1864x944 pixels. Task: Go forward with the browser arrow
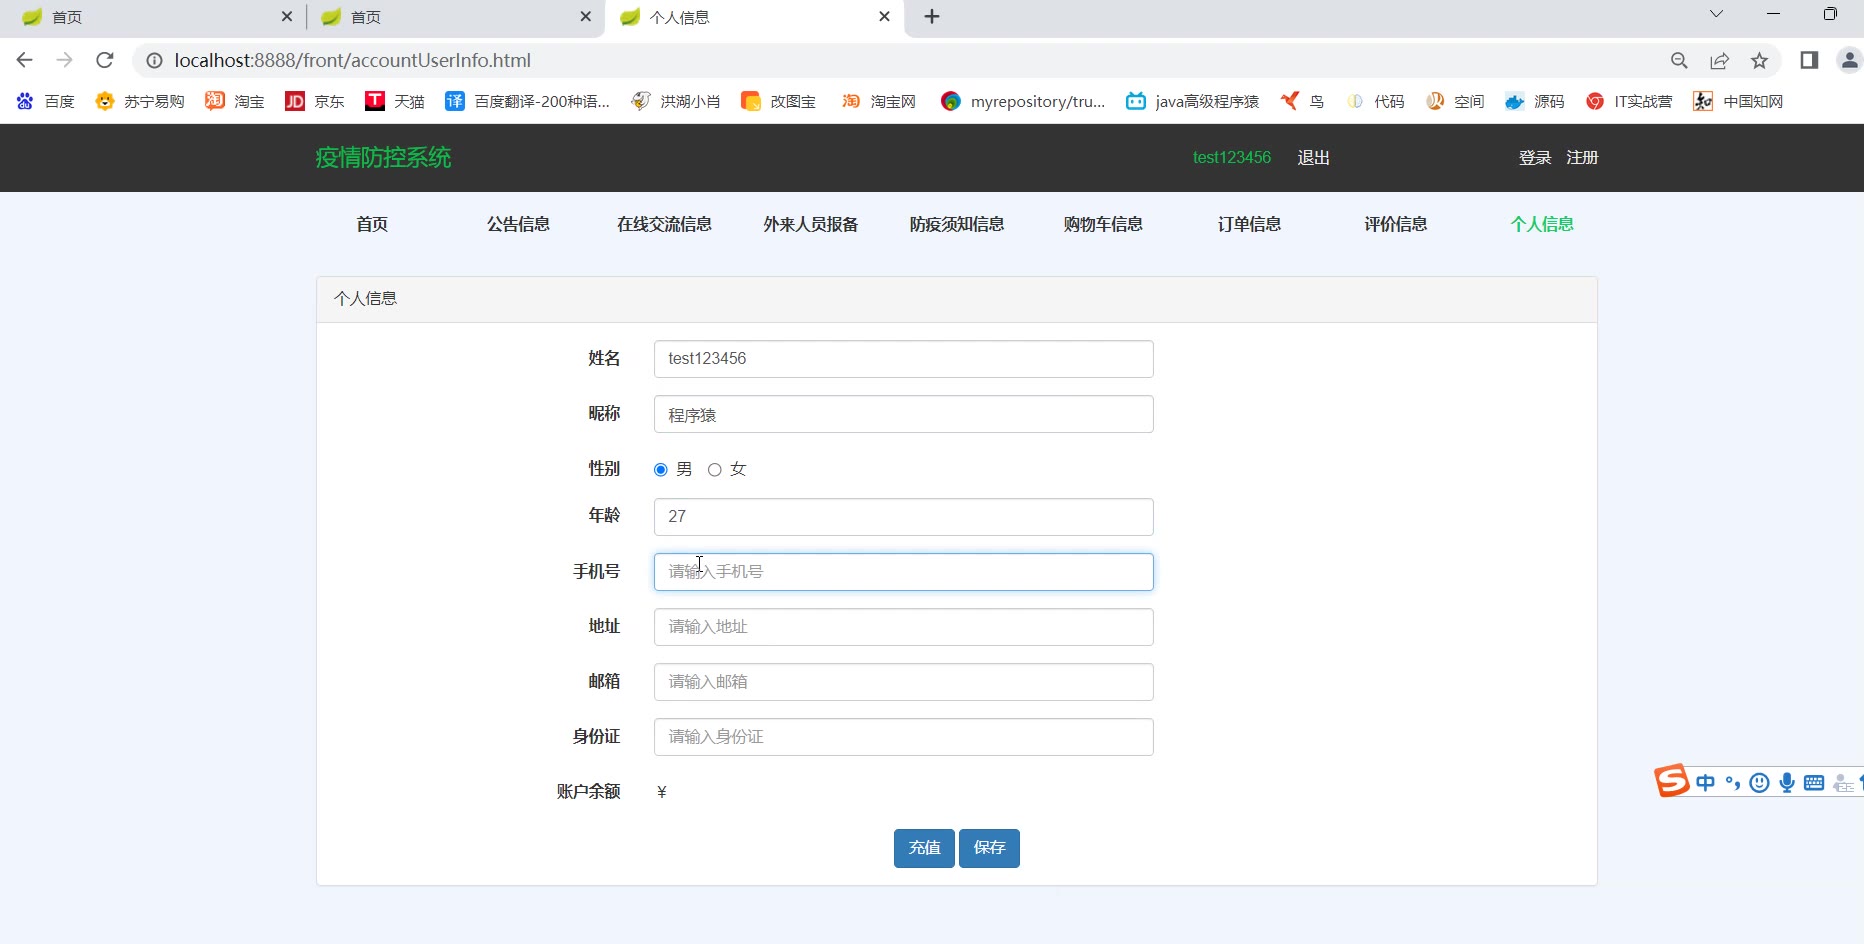pos(65,60)
